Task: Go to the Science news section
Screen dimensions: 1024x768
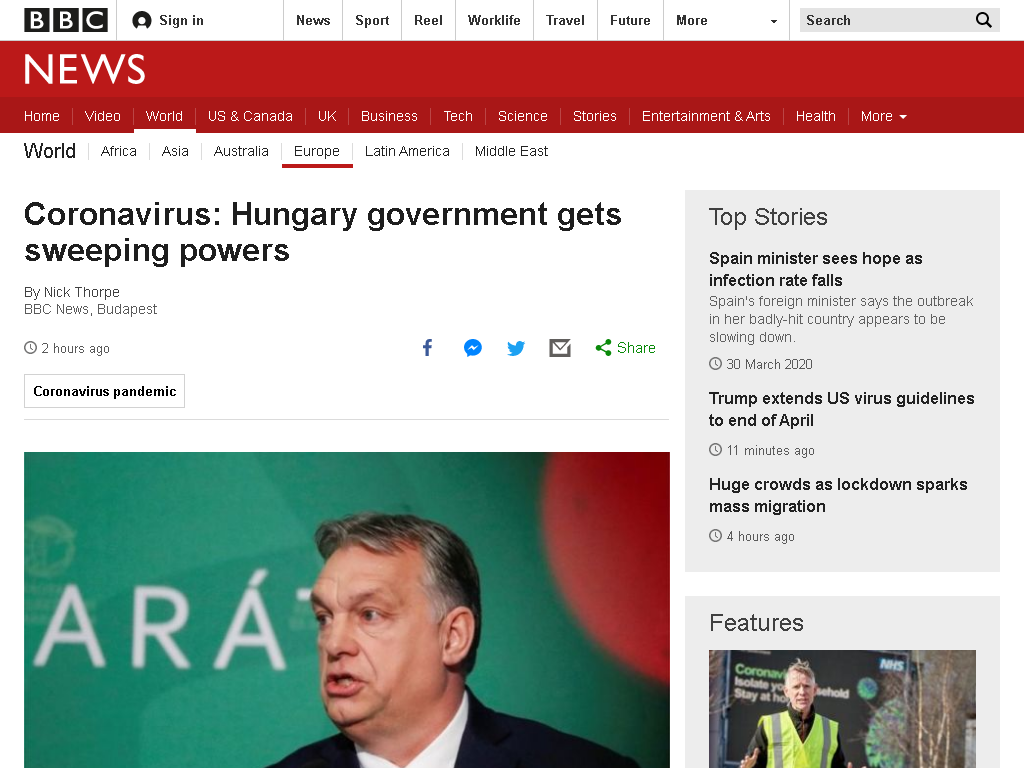Action: point(522,116)
